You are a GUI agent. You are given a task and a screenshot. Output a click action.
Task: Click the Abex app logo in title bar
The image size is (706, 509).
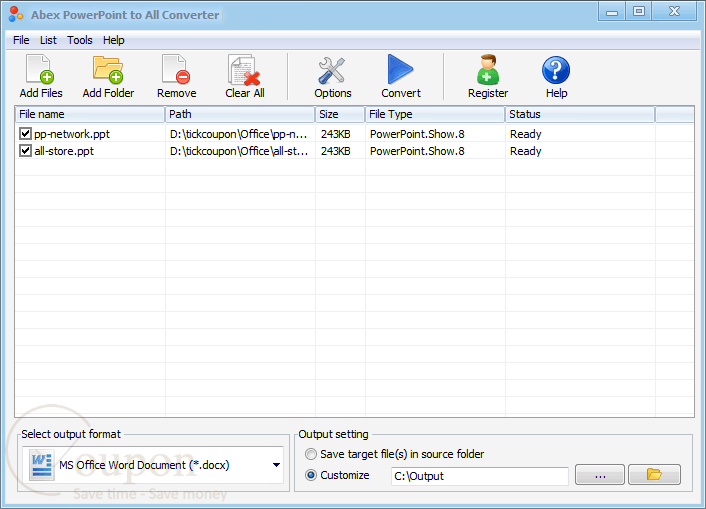16,14
